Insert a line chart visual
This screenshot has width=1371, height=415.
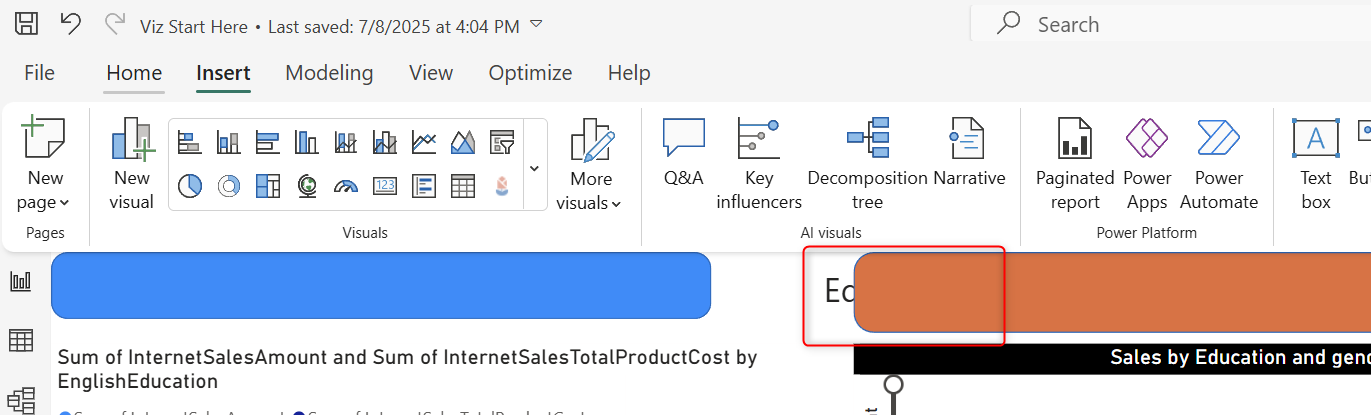(x=424, y=143)
